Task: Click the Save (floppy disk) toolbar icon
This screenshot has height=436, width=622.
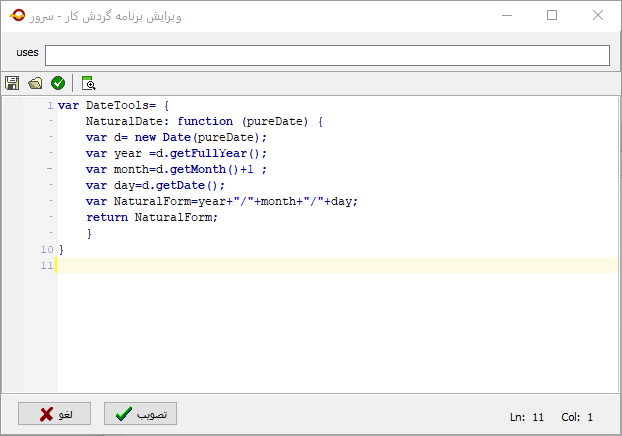Action: point(12,83)
